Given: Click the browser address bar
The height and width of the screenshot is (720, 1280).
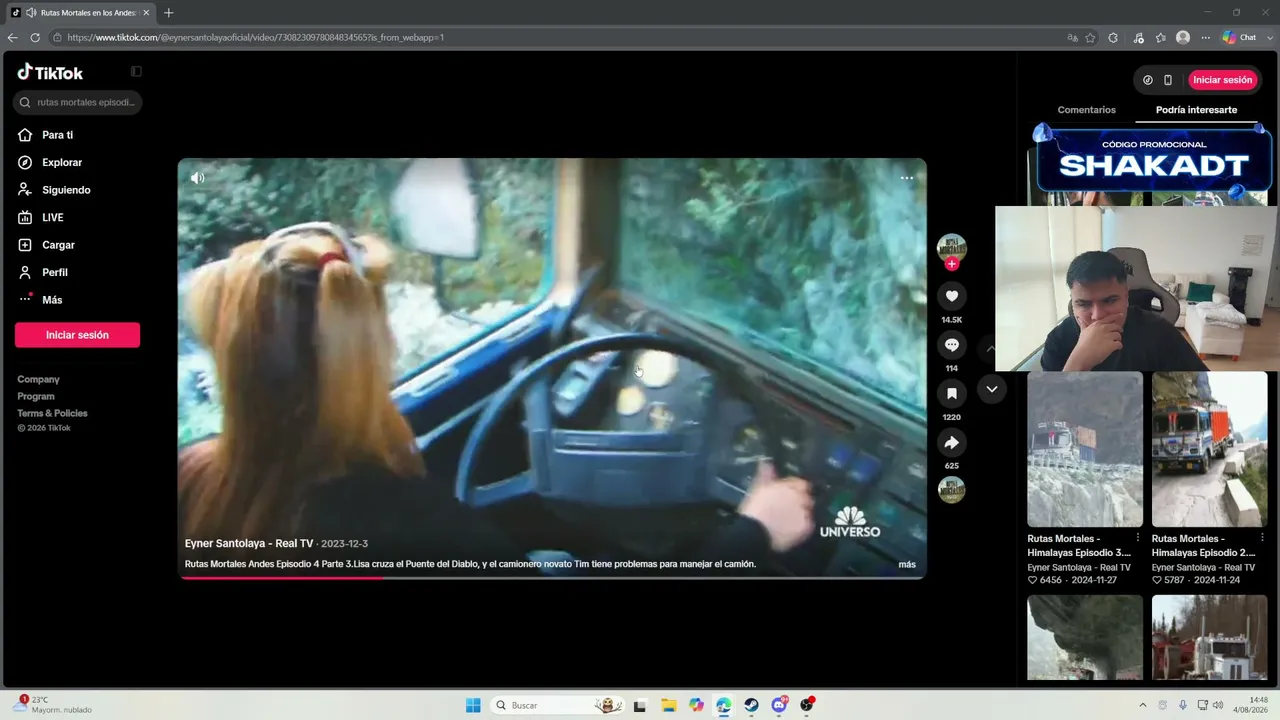Looking at the screenshot, I should click(555, 38).
